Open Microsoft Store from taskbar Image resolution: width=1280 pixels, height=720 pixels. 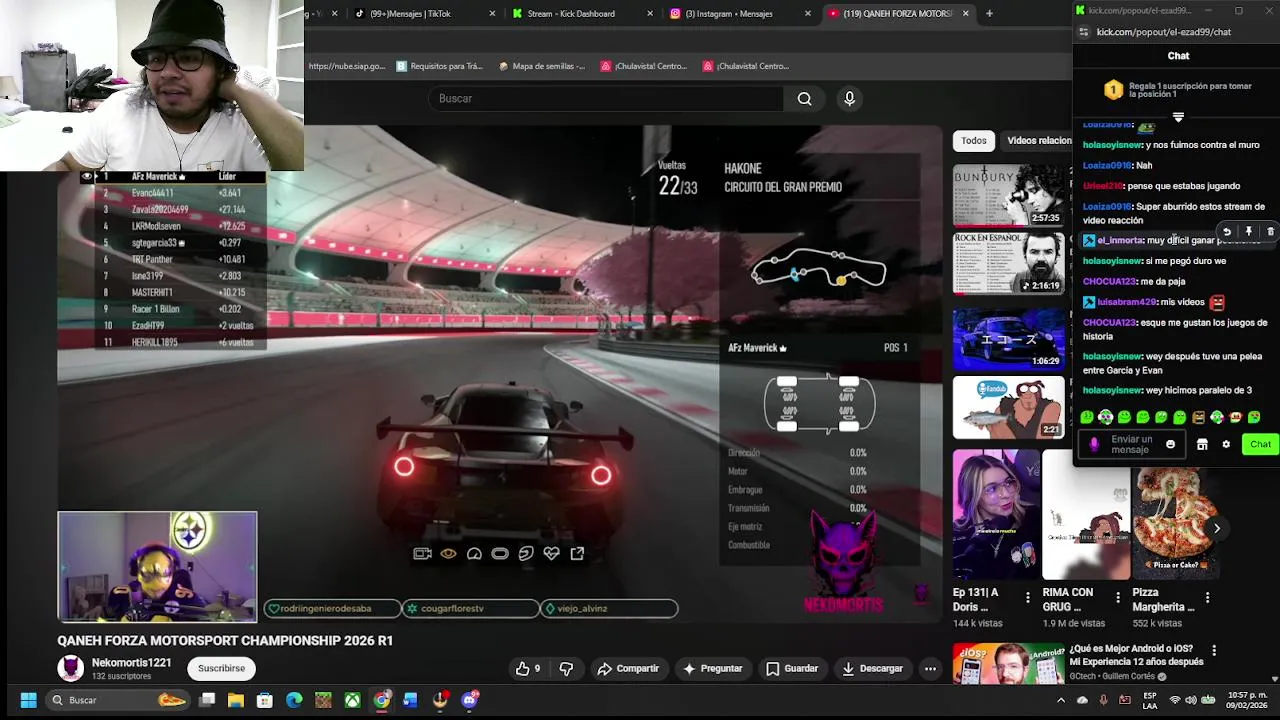(265, 700)
